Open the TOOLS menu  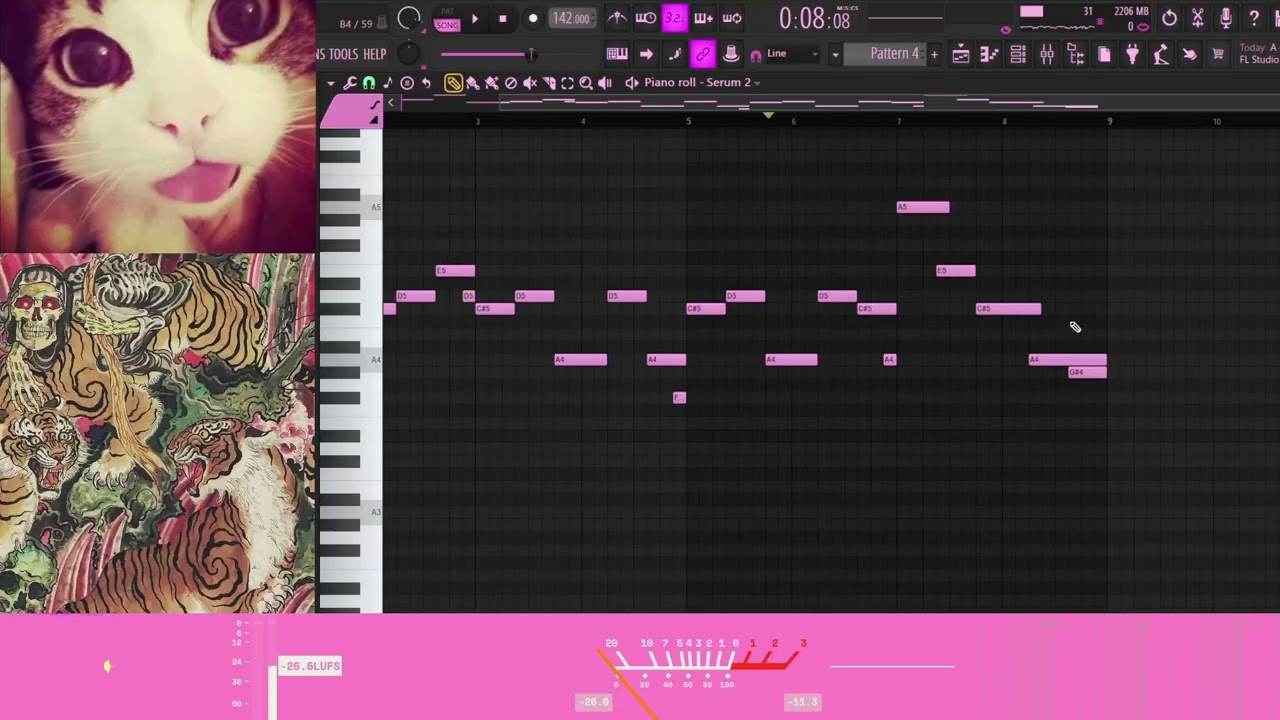click(x=343, y=54)
